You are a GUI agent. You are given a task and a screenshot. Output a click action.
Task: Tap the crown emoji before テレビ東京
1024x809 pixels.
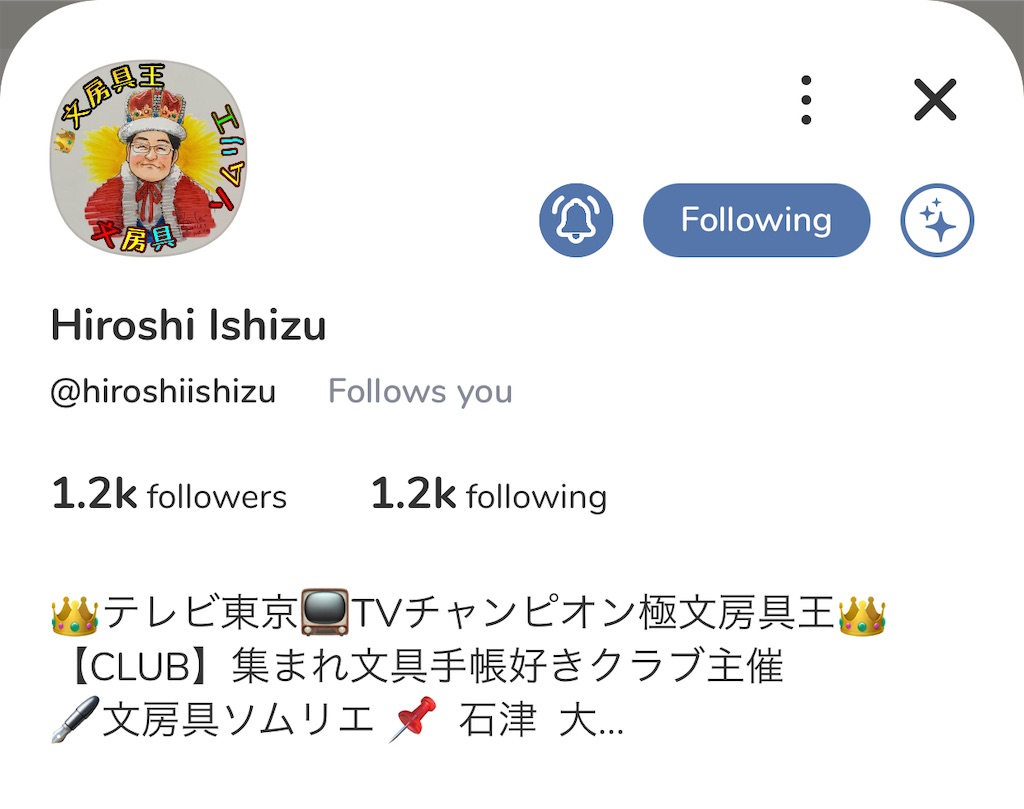75,614
